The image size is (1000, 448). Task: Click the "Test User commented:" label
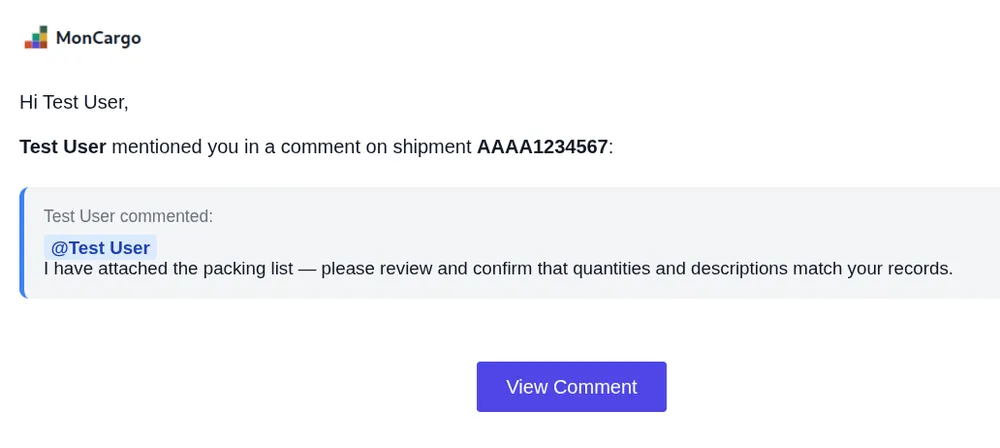[128, 216]
